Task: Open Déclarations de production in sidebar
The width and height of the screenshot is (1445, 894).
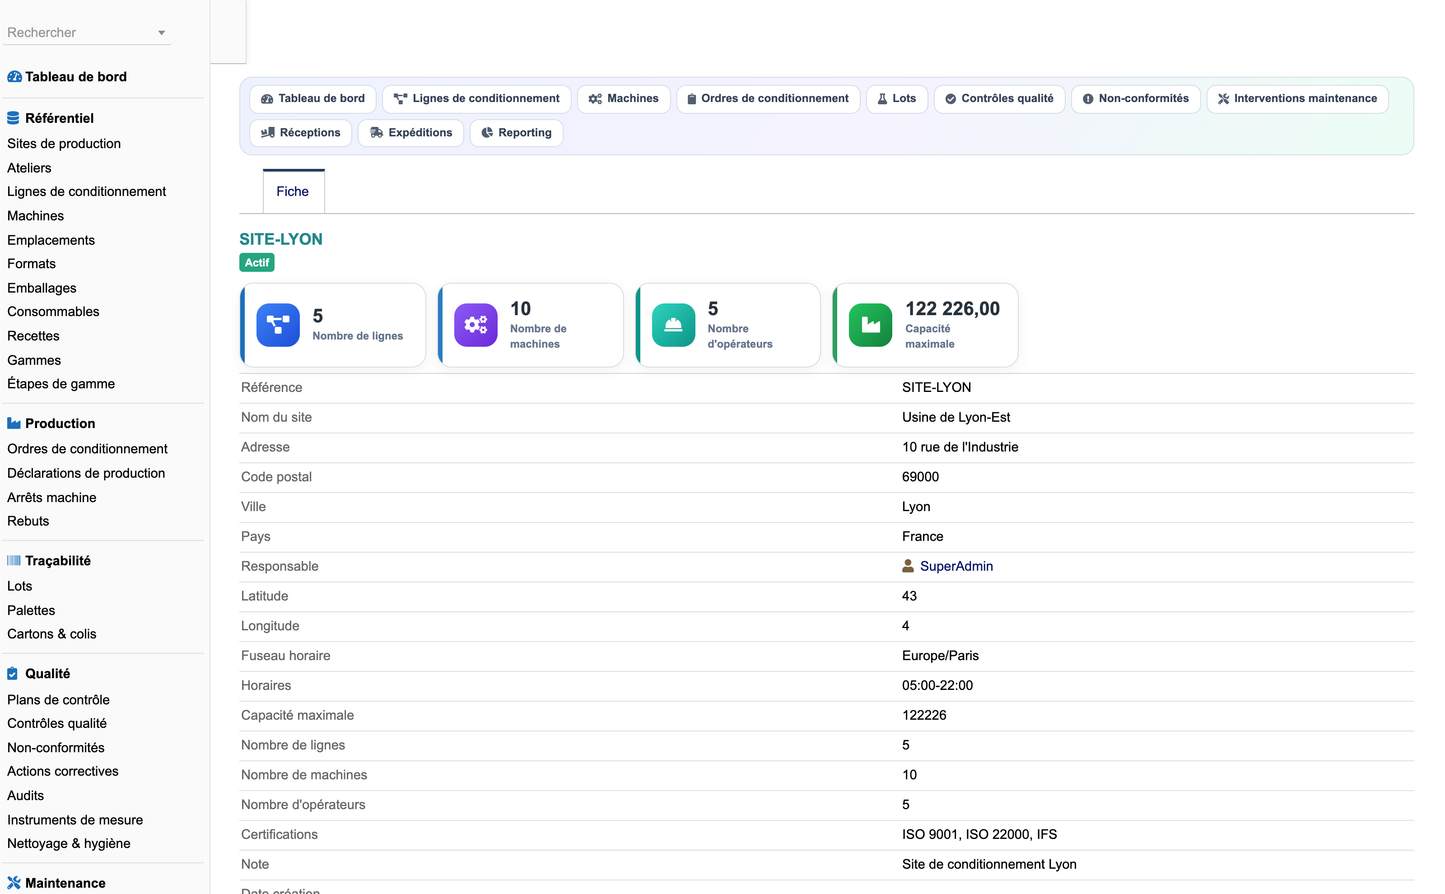Action: coord(86,473)
